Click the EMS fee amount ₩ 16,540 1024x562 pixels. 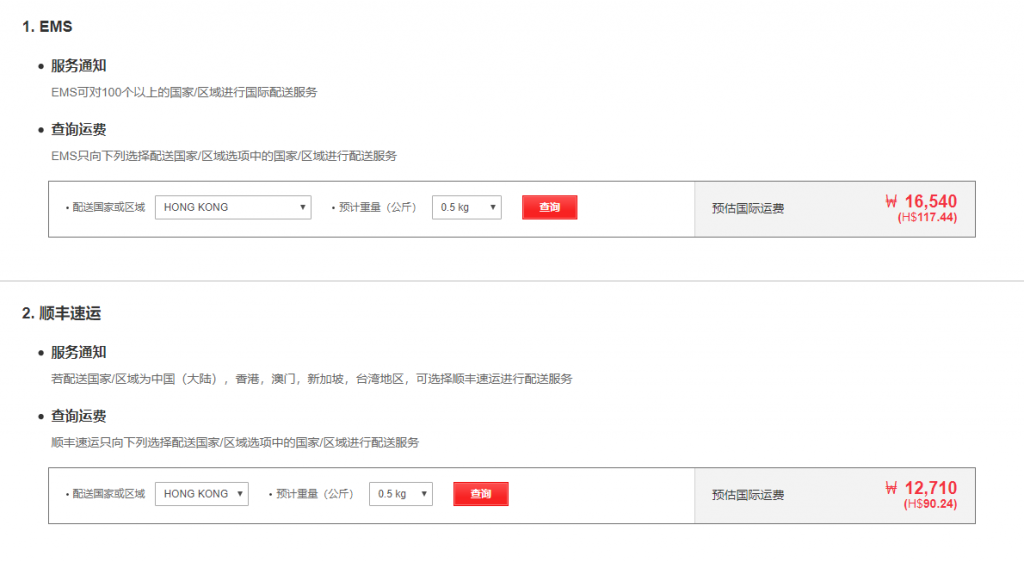pos(921,202)
